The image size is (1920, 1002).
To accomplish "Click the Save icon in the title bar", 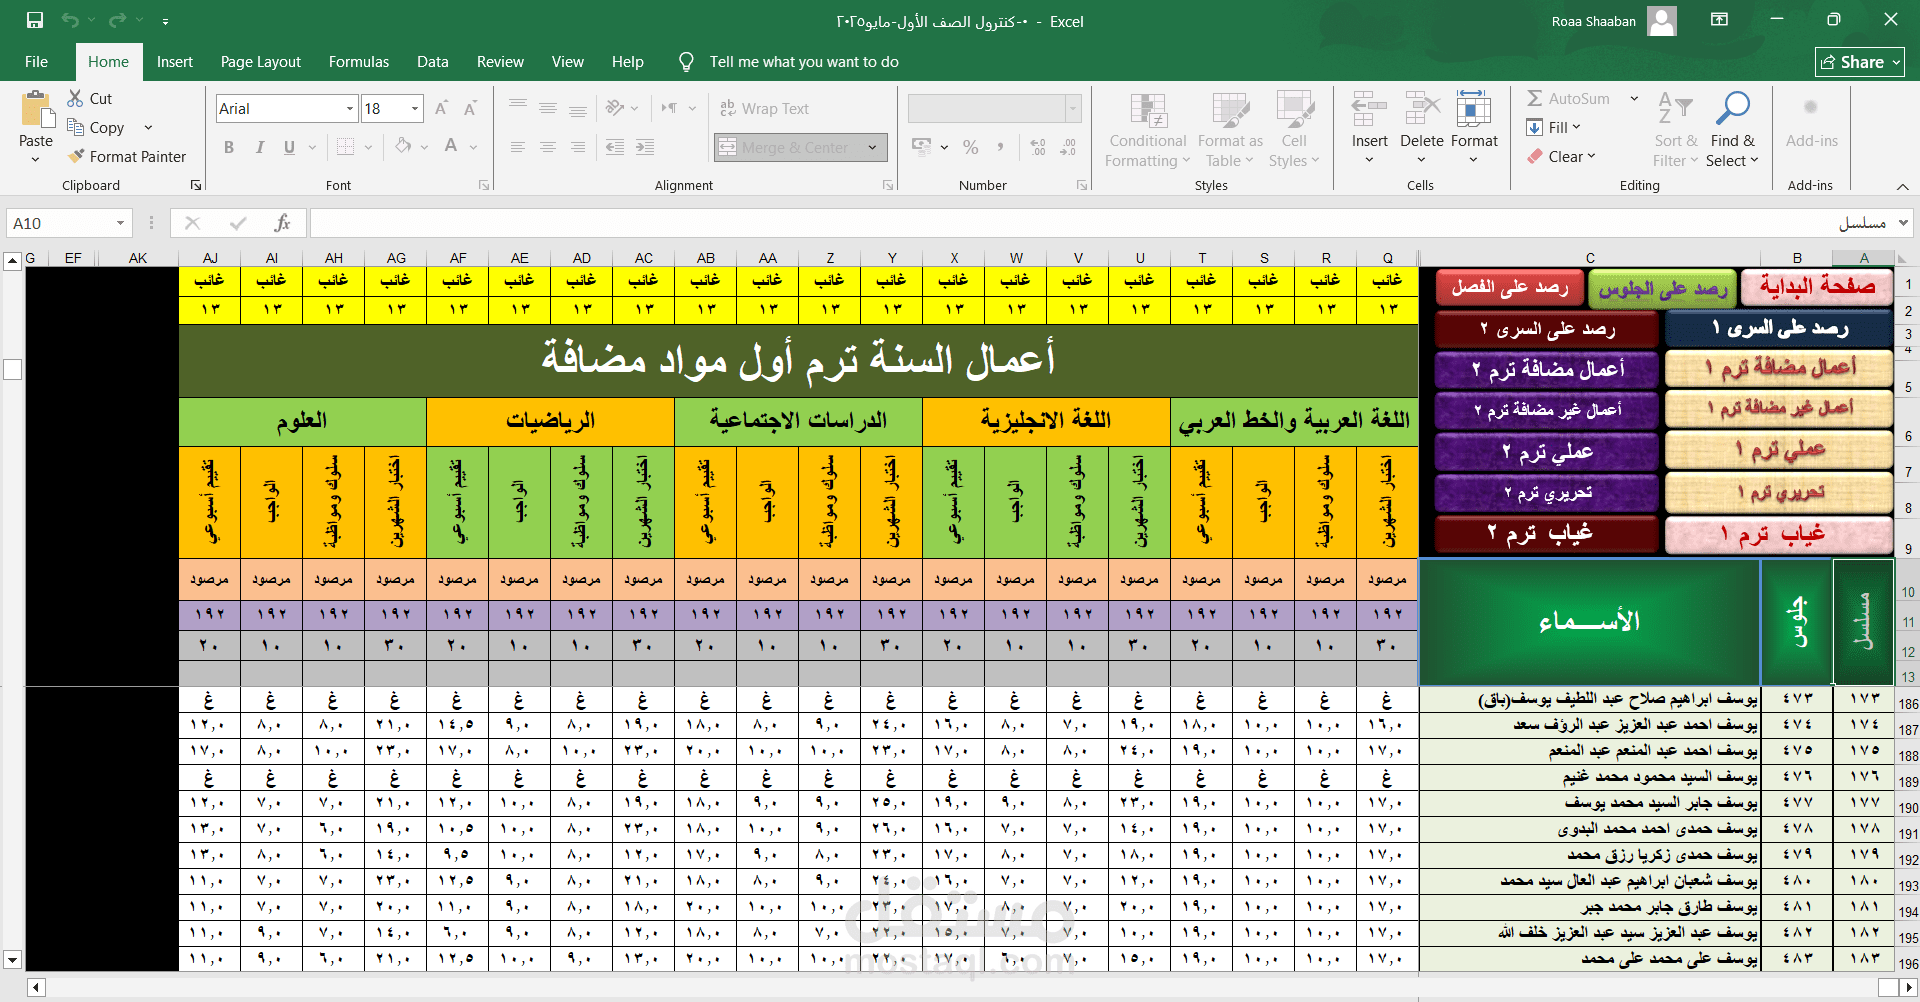I will (35, 20).
